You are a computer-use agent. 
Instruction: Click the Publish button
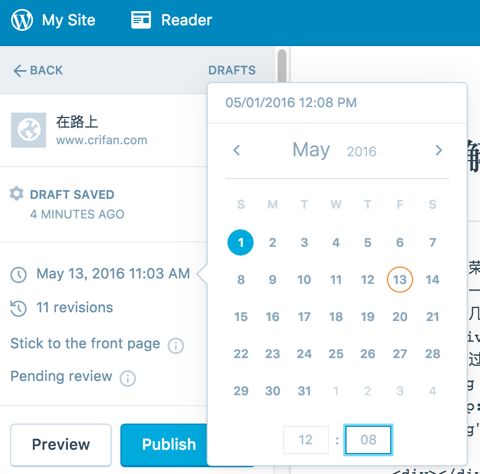coord(164,445)
